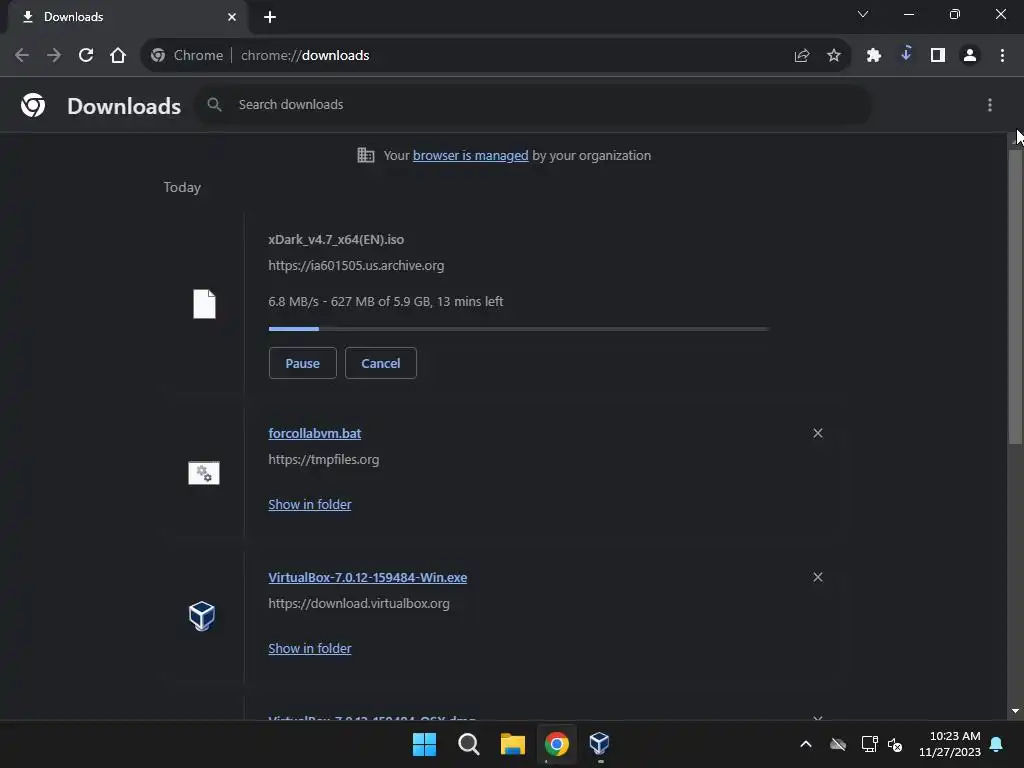Click the managed organization building icon
The width and height of the screenshot is (1024, 768).
coord(366,155)
